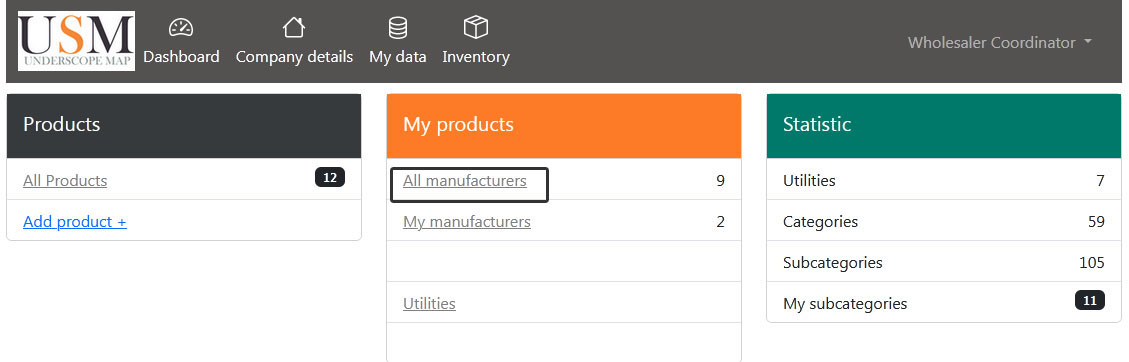Open the My manufacturers link
The height and width of the screenshot is (362, 1129).
[x=467, y=222]
